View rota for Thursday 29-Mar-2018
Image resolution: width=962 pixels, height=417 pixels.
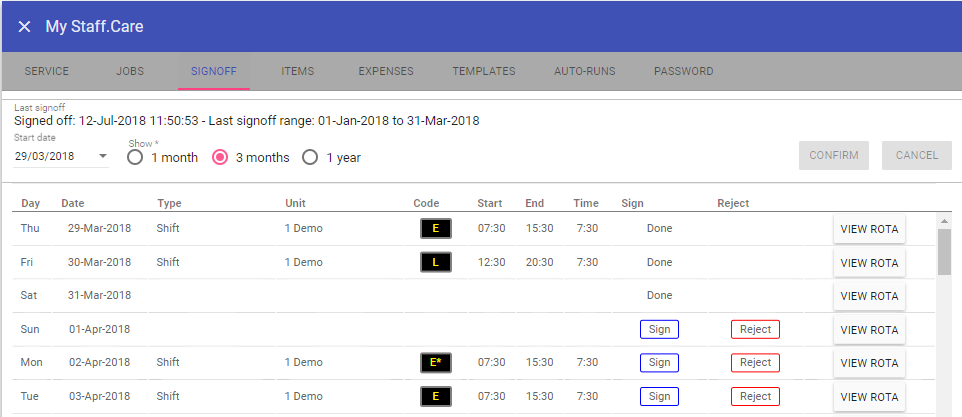click(x=869, y=229)
